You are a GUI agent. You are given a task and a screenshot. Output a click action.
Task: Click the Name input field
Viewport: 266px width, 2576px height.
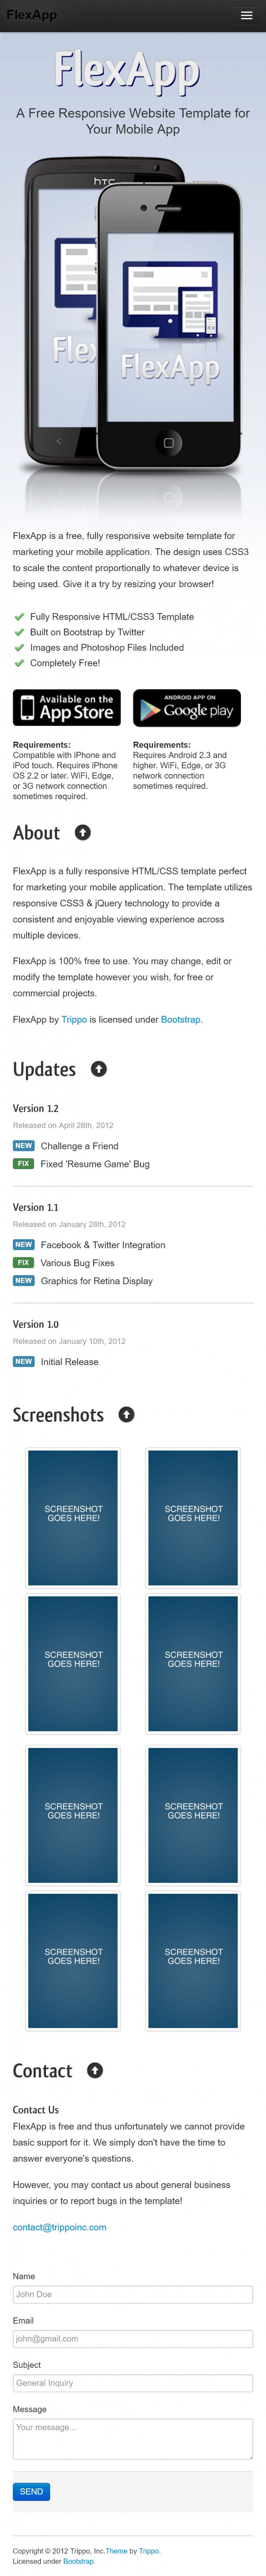click(133, 2294)
